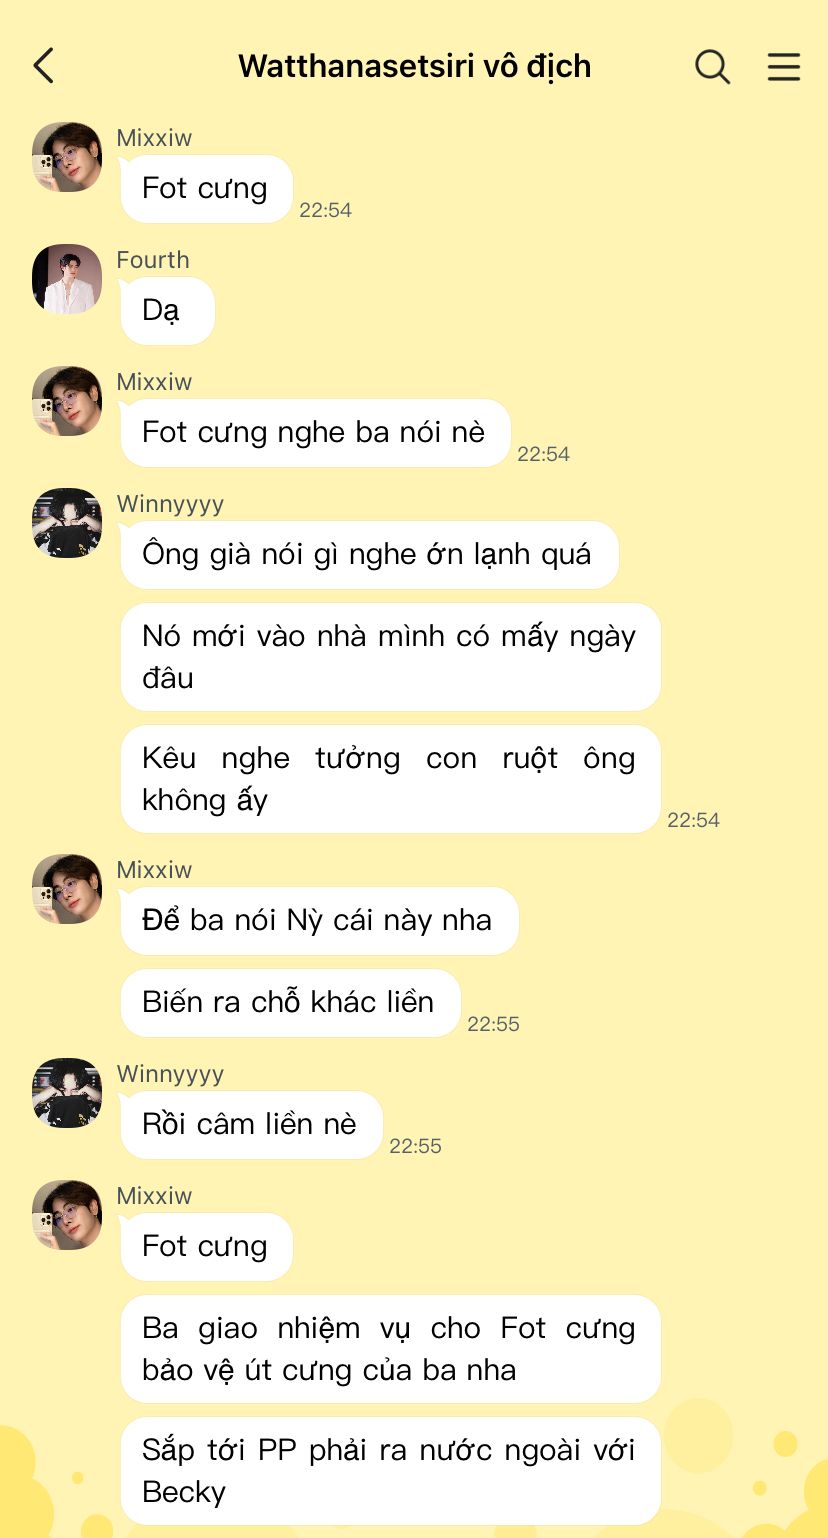828x1538 pixels.
Task: Open Fourth's profile avatar
Action: (67, 279)
